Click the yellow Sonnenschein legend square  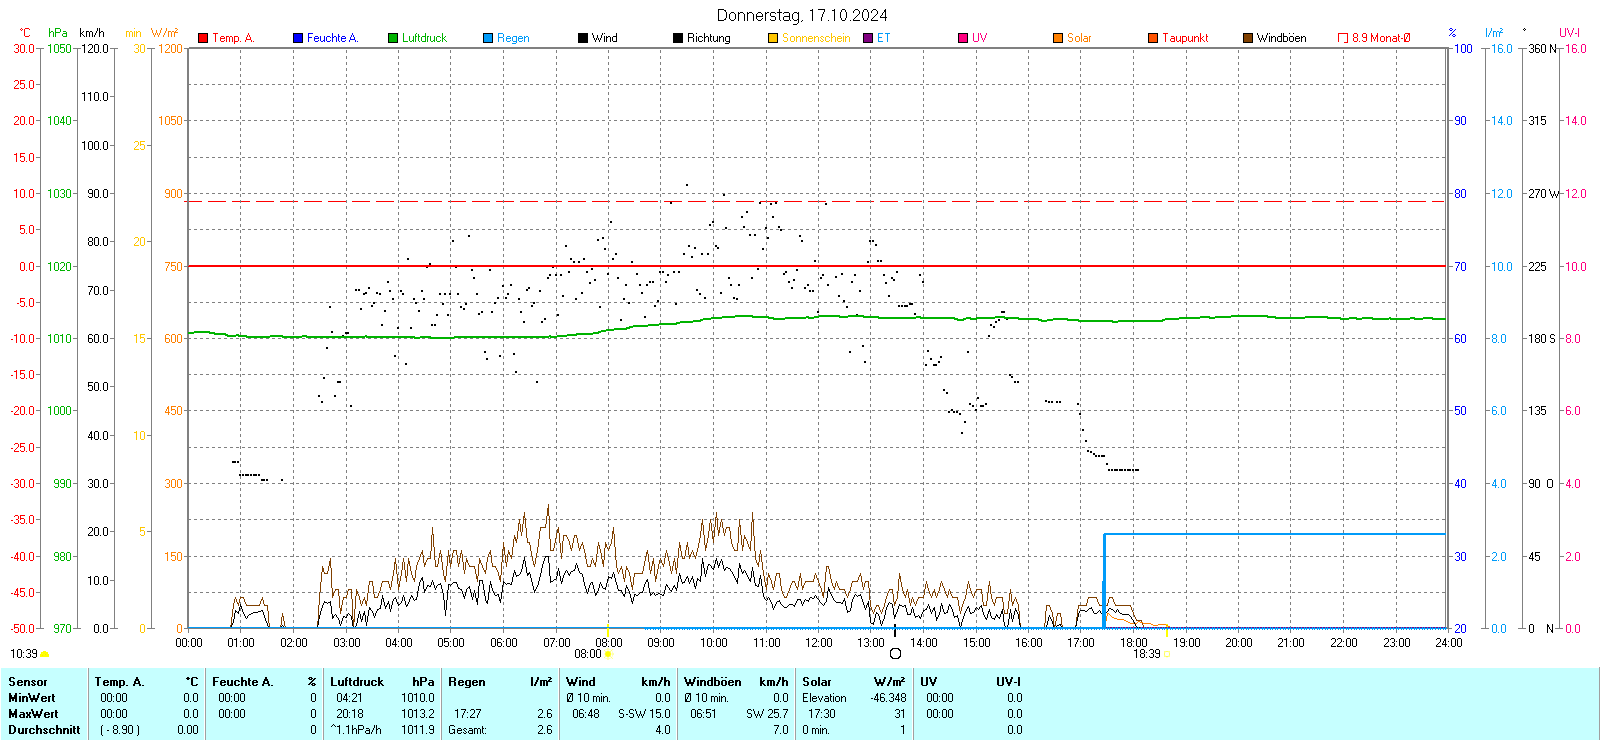[773, 38]
